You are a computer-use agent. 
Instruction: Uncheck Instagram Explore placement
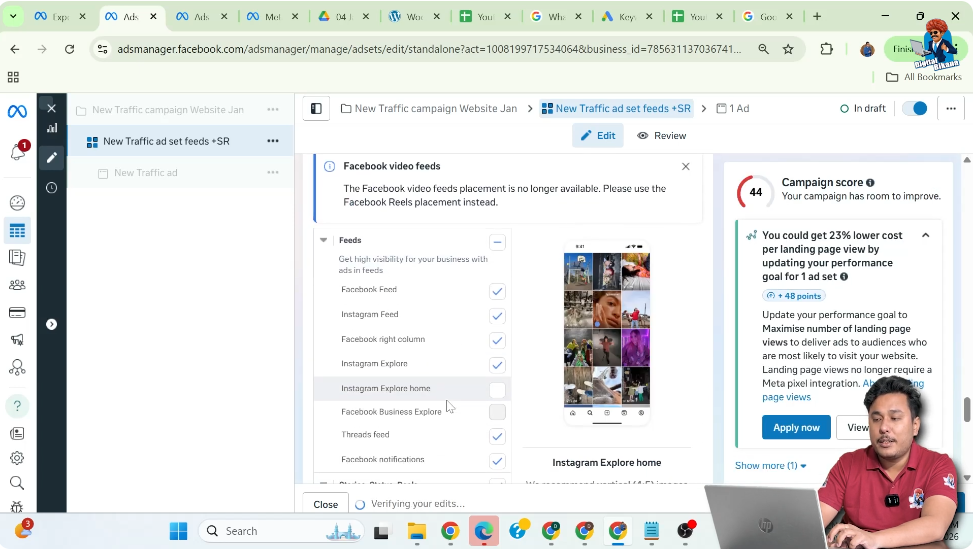pos(497,365)
